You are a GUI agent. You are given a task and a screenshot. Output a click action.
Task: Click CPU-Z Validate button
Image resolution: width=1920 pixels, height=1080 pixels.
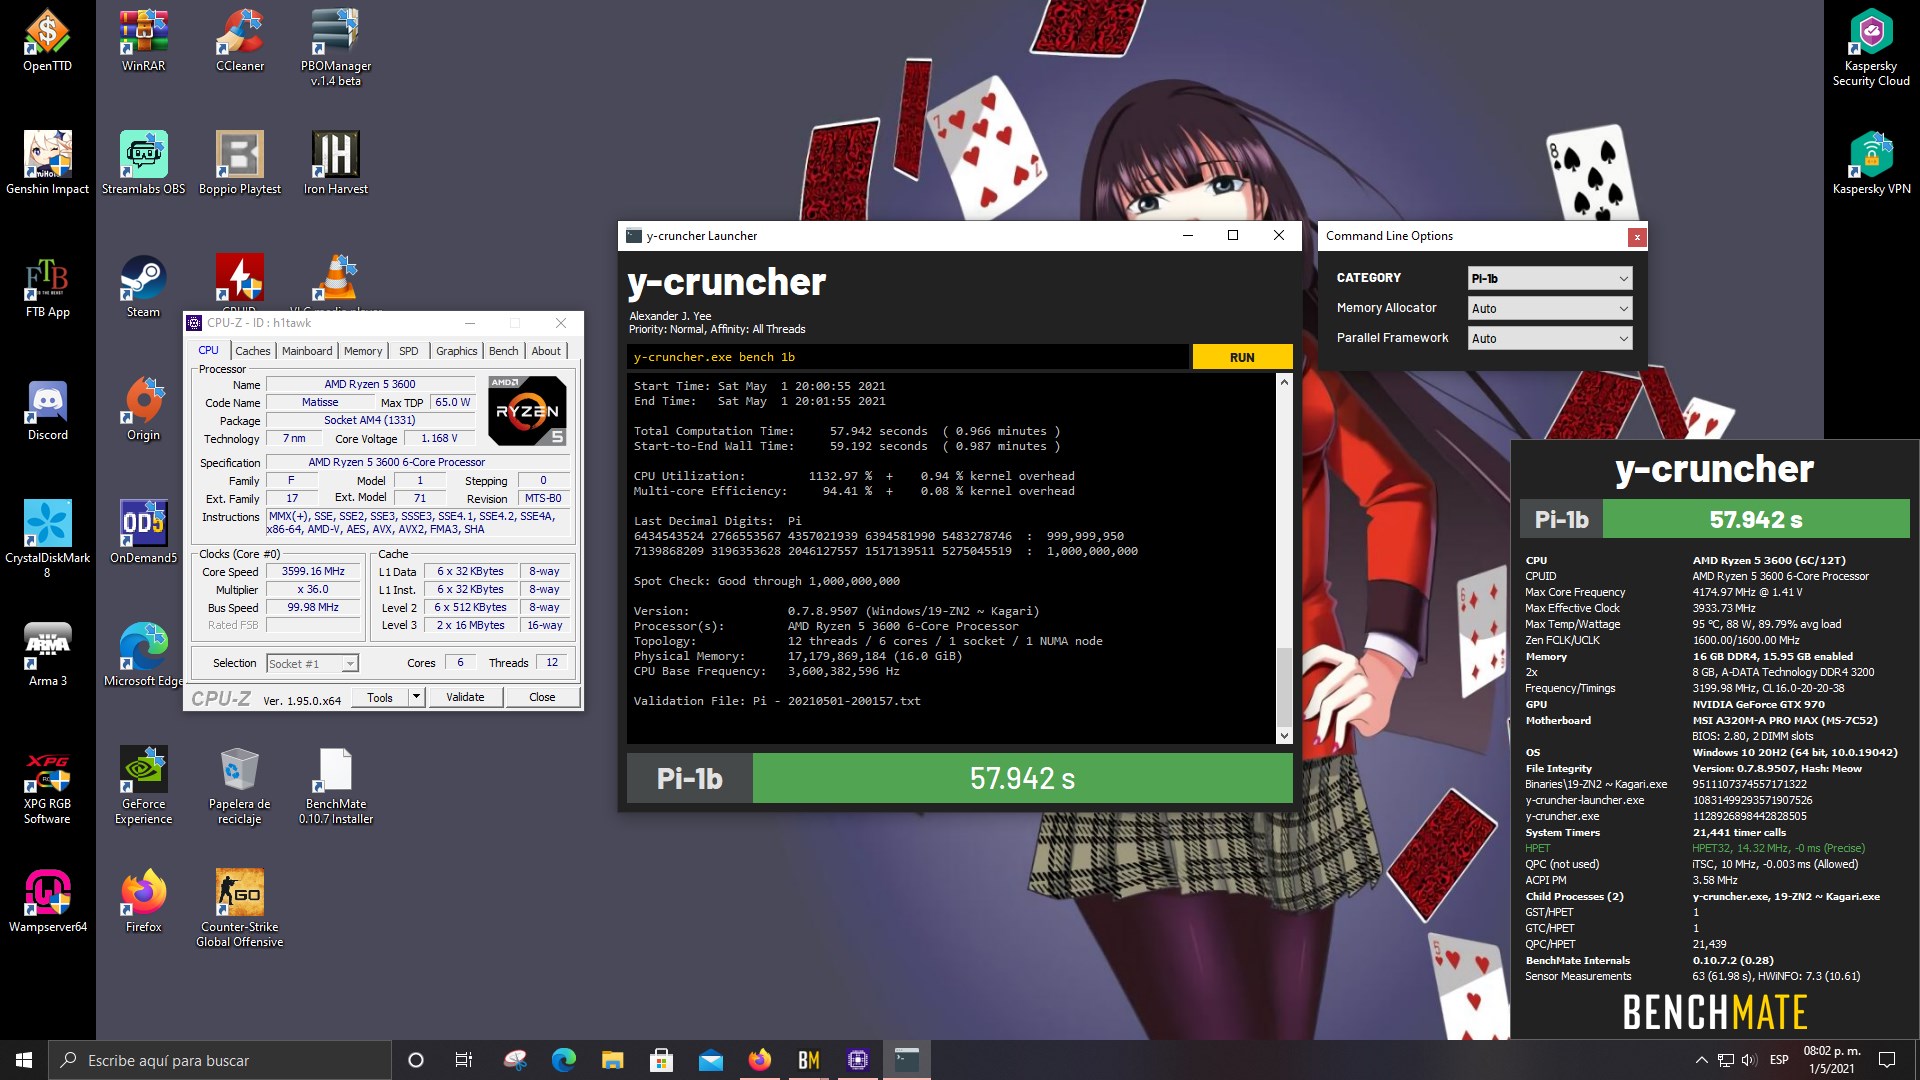click(465, 697)
